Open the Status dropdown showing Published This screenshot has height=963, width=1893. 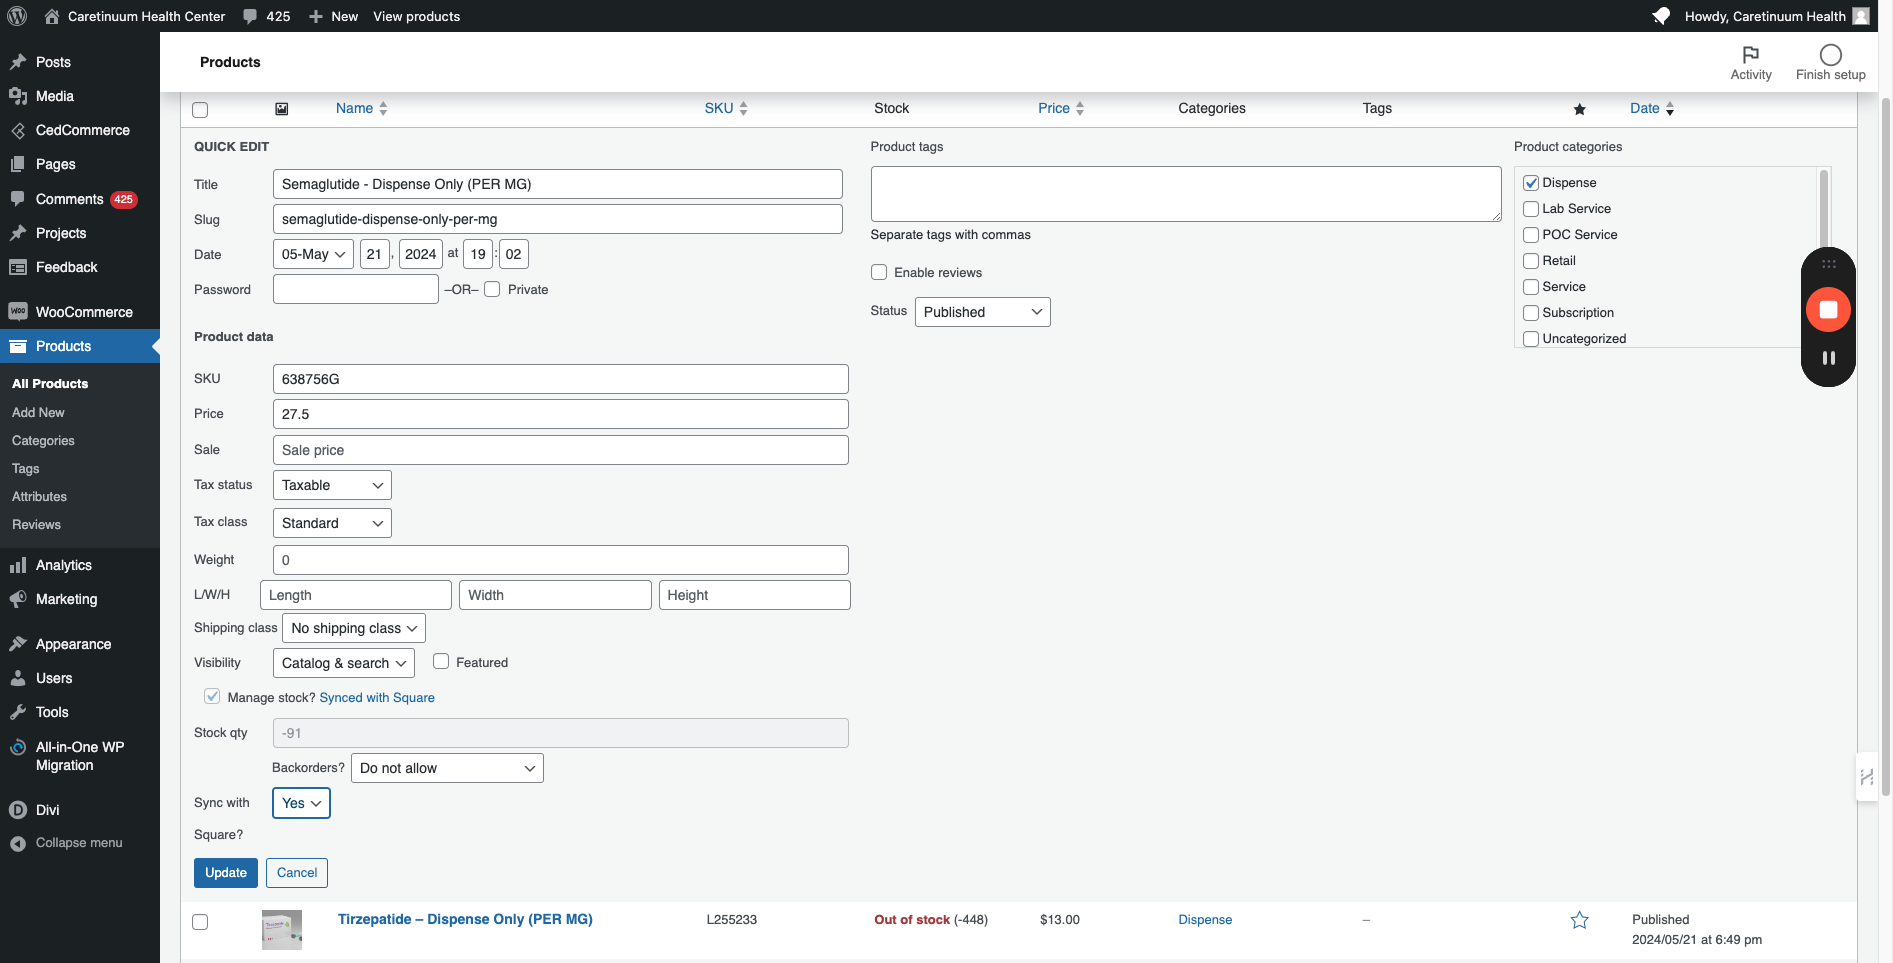(x=983, y=312)
